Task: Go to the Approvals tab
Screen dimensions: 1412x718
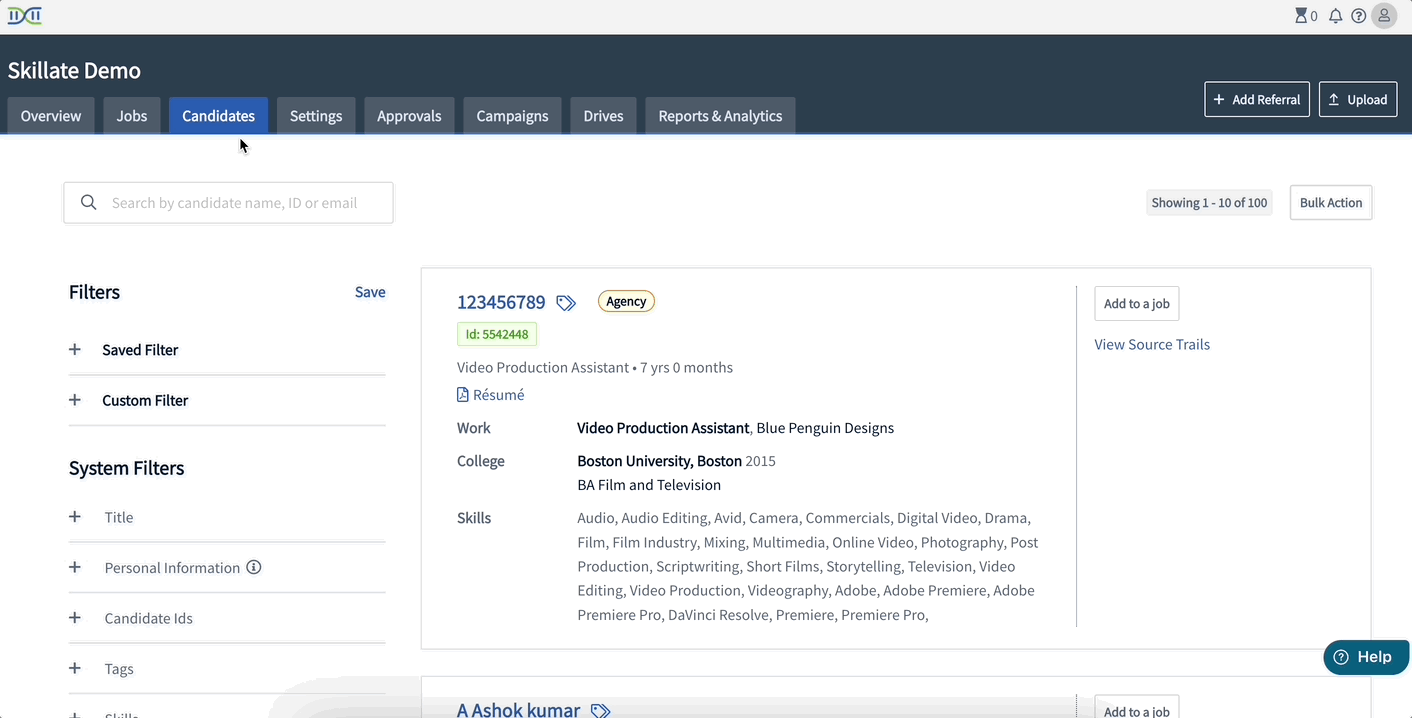Action: pyautogui.click(x=409, y=116)
